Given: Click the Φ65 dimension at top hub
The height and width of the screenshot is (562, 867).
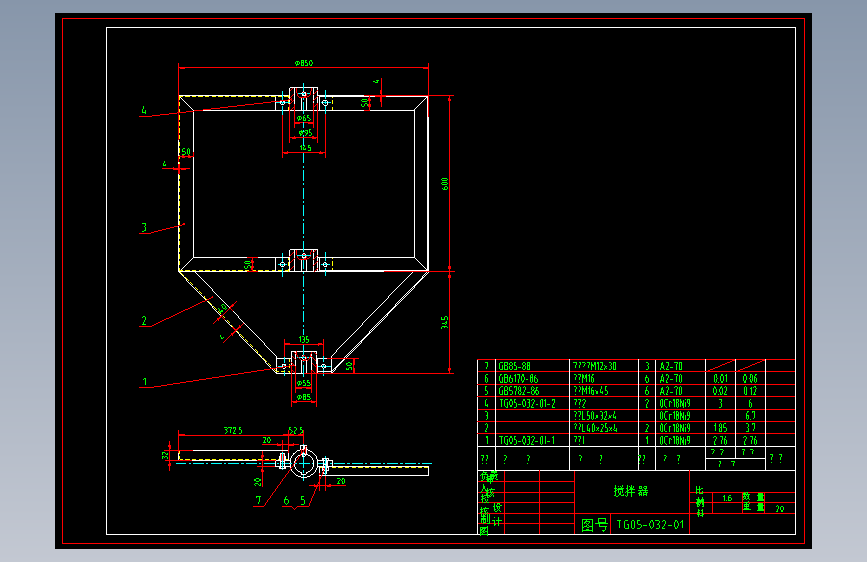Looking at the screenshot, I should 304,118.
